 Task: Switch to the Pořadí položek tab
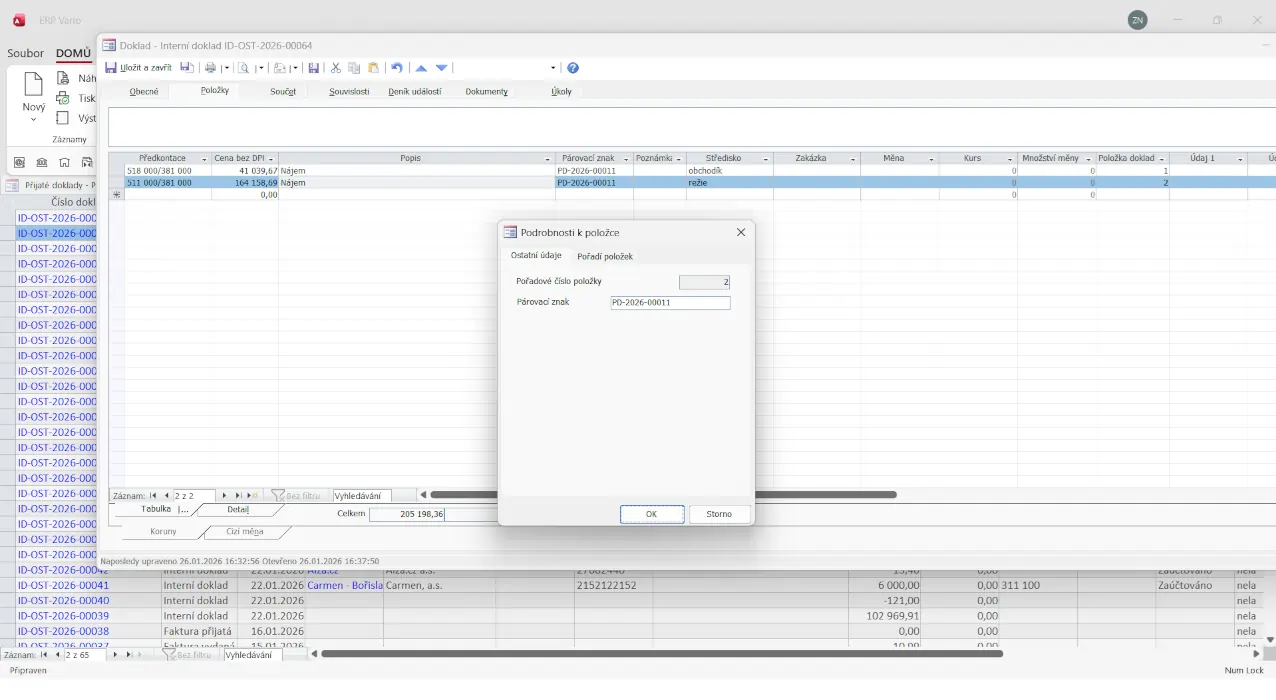pyautogui.click(x=605, y=256)
